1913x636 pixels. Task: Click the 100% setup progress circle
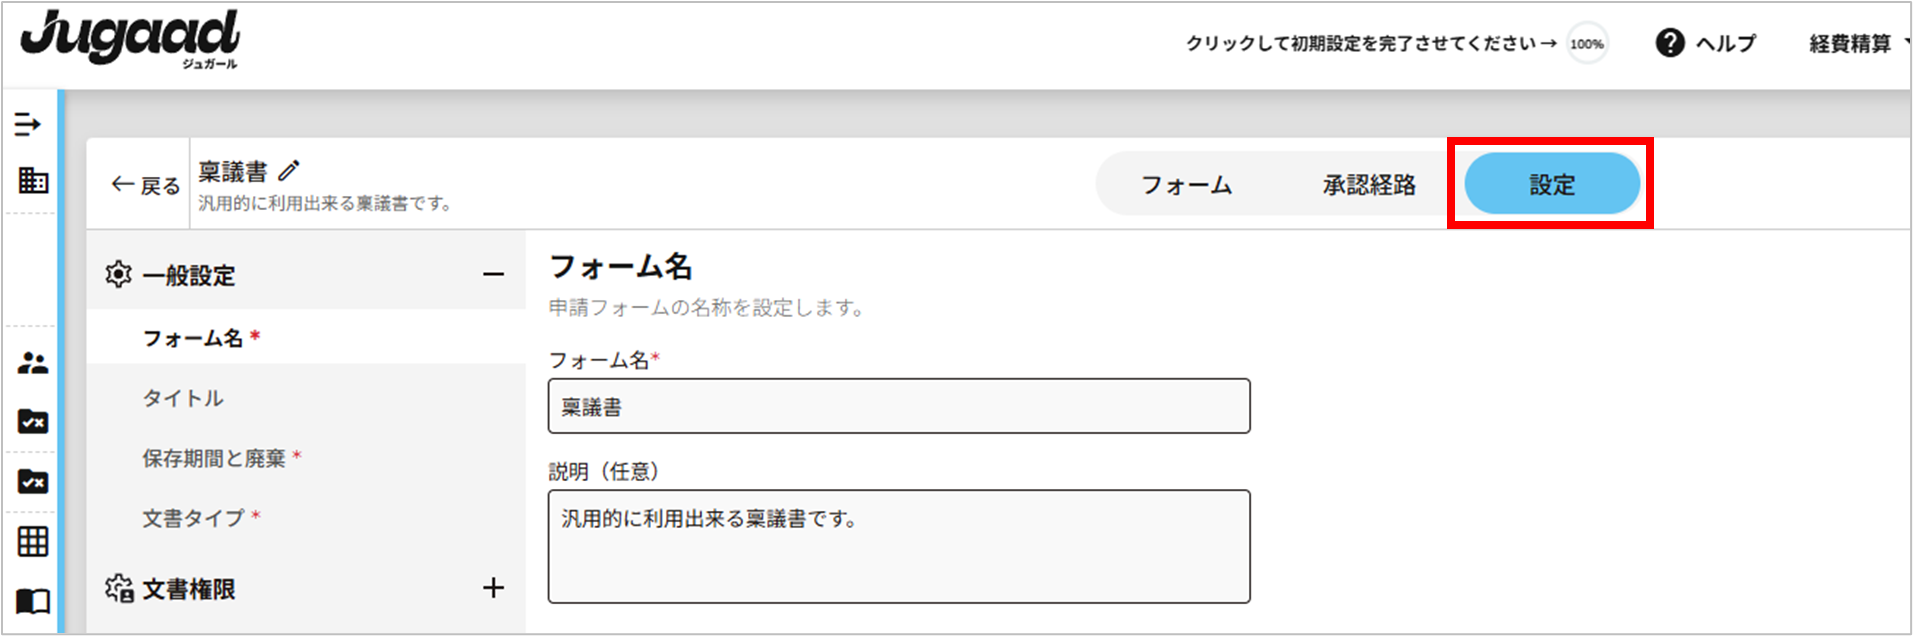(x=1587, y=44)
